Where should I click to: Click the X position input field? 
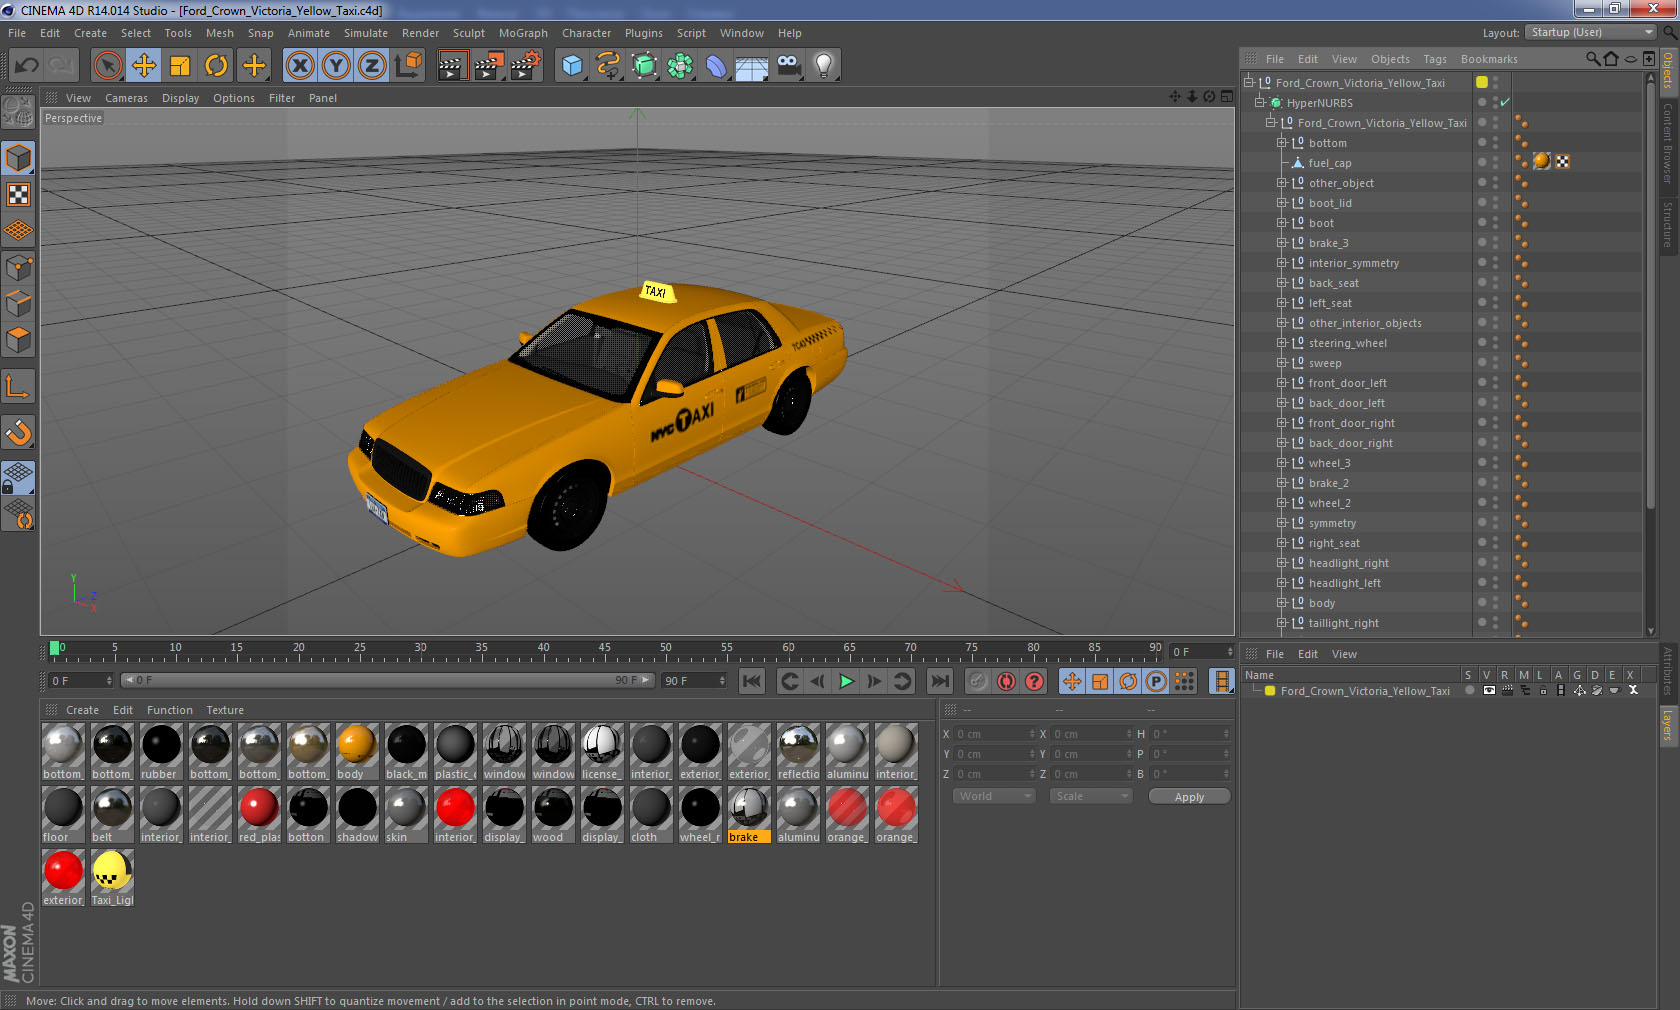(x=994, y=734)
